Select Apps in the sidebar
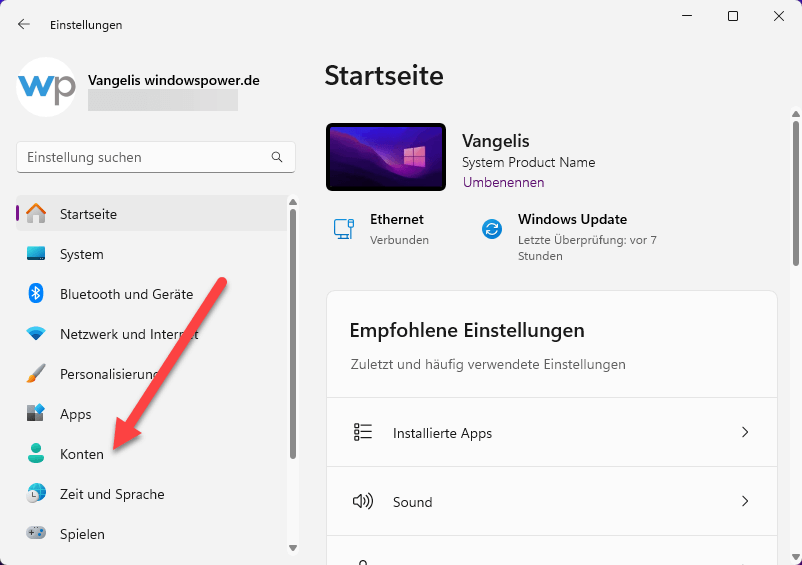The image size is (802, 565). (x=151, y=414)
